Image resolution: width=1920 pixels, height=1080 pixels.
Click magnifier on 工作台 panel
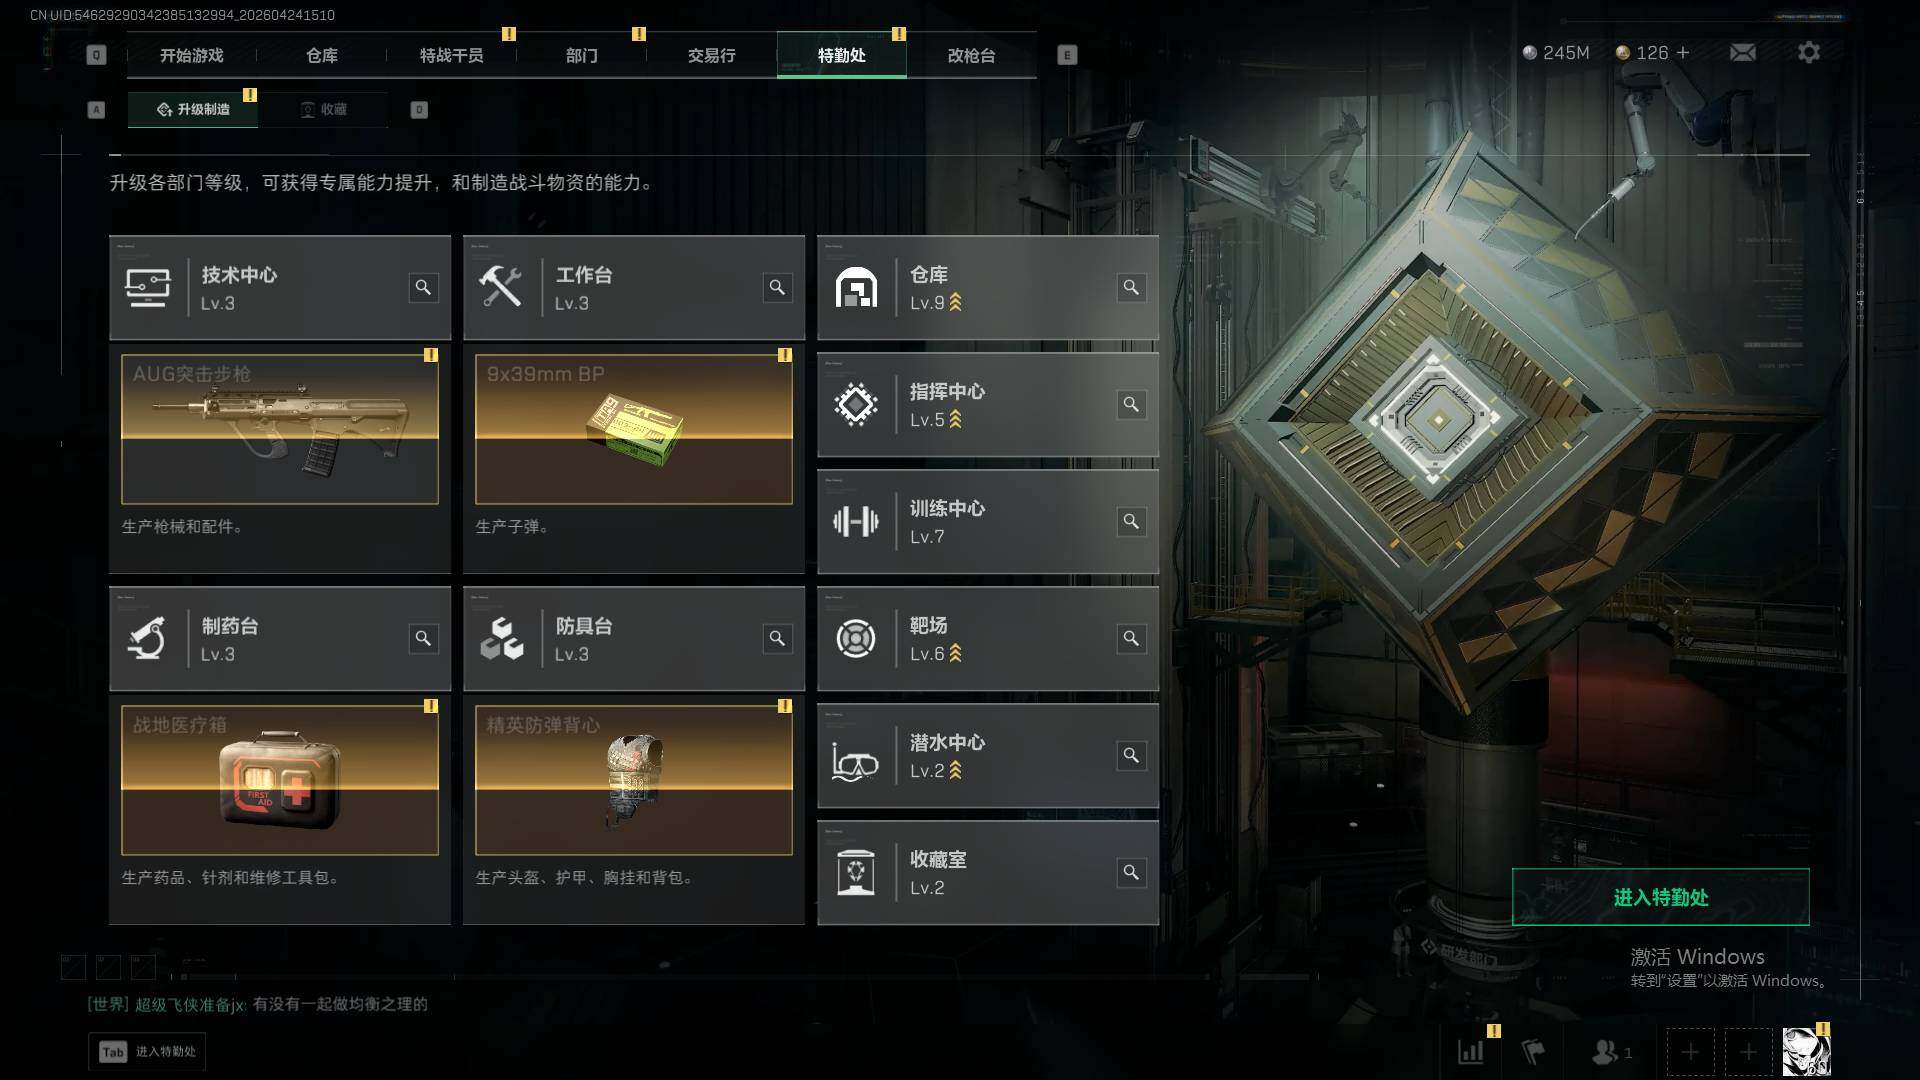[777, 288]
